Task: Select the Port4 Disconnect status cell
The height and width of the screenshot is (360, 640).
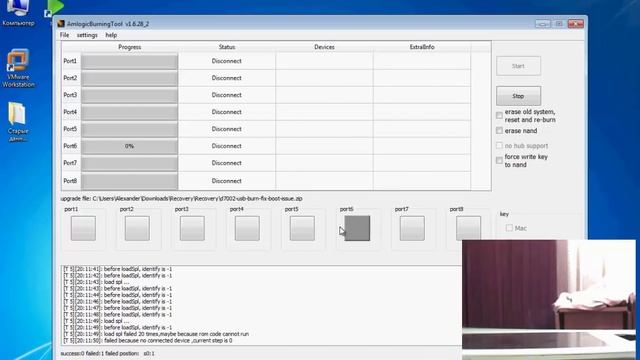Action: (x=227, y=112)
